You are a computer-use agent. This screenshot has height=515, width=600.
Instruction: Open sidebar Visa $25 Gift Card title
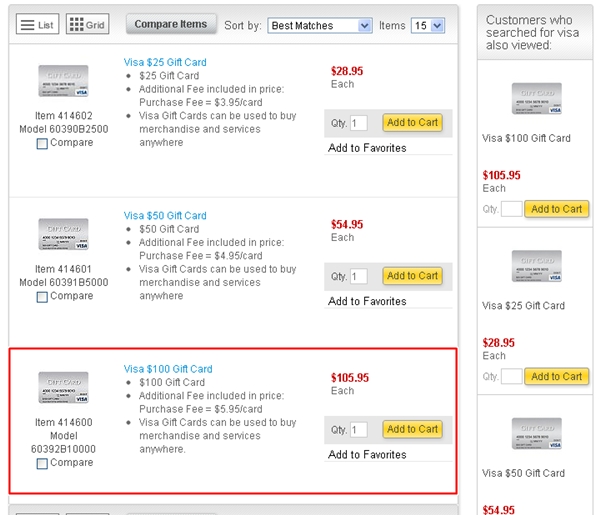(523, 306)
